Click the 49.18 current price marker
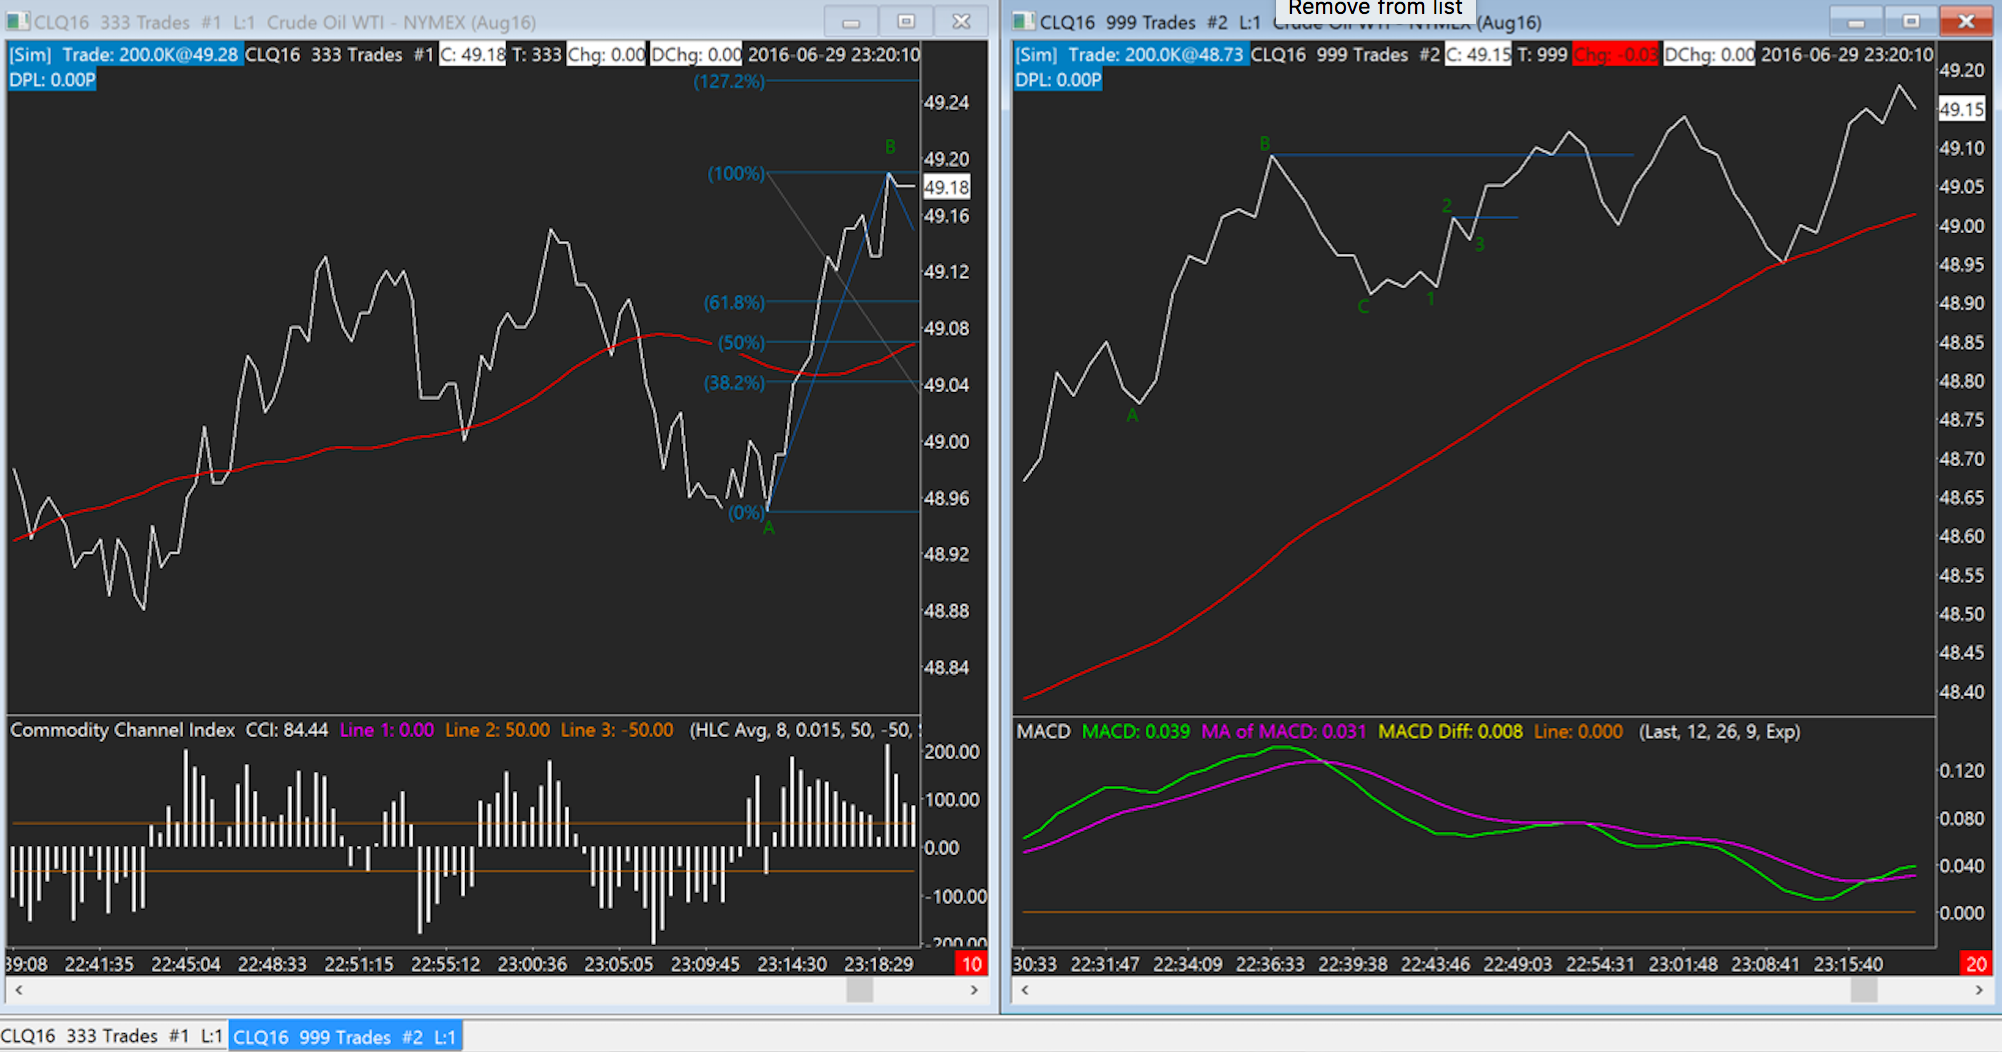This screenshot has width=2002, height=1052. click(x=946, y=187)
